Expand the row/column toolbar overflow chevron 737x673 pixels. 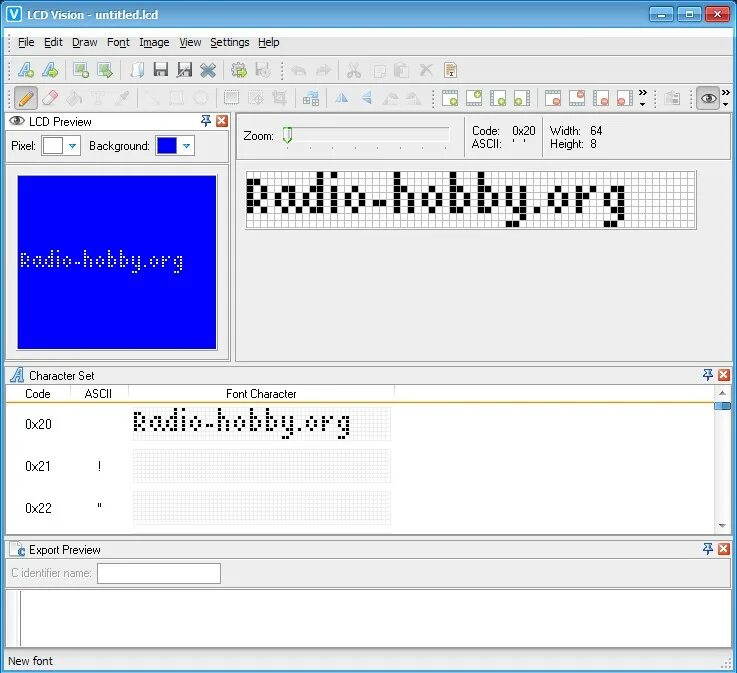[643, 97]
